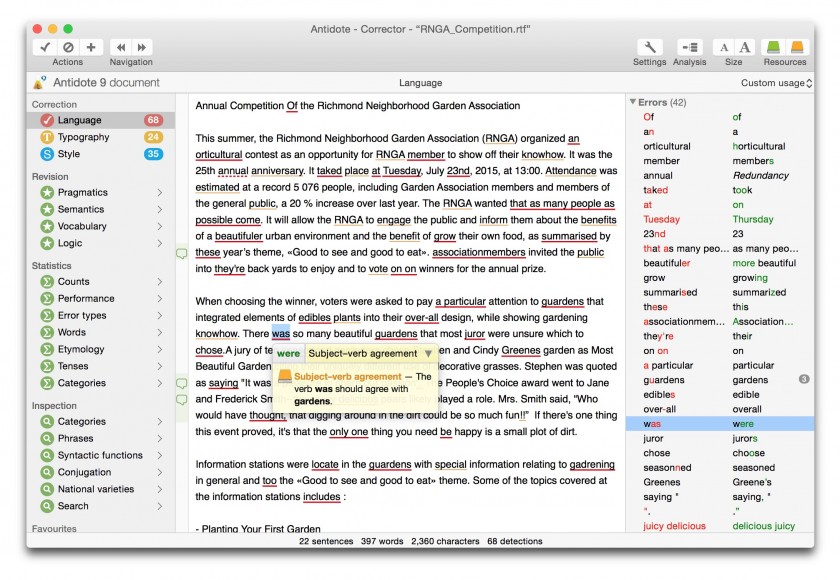Increase text size with large A button
The width and height of the screenshot is (840, 580).
pos(745,47)
